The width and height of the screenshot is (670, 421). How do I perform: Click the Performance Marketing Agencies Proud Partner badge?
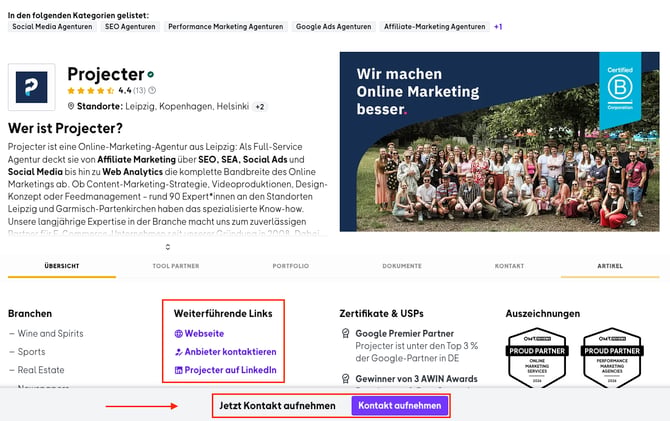point(612,357)
